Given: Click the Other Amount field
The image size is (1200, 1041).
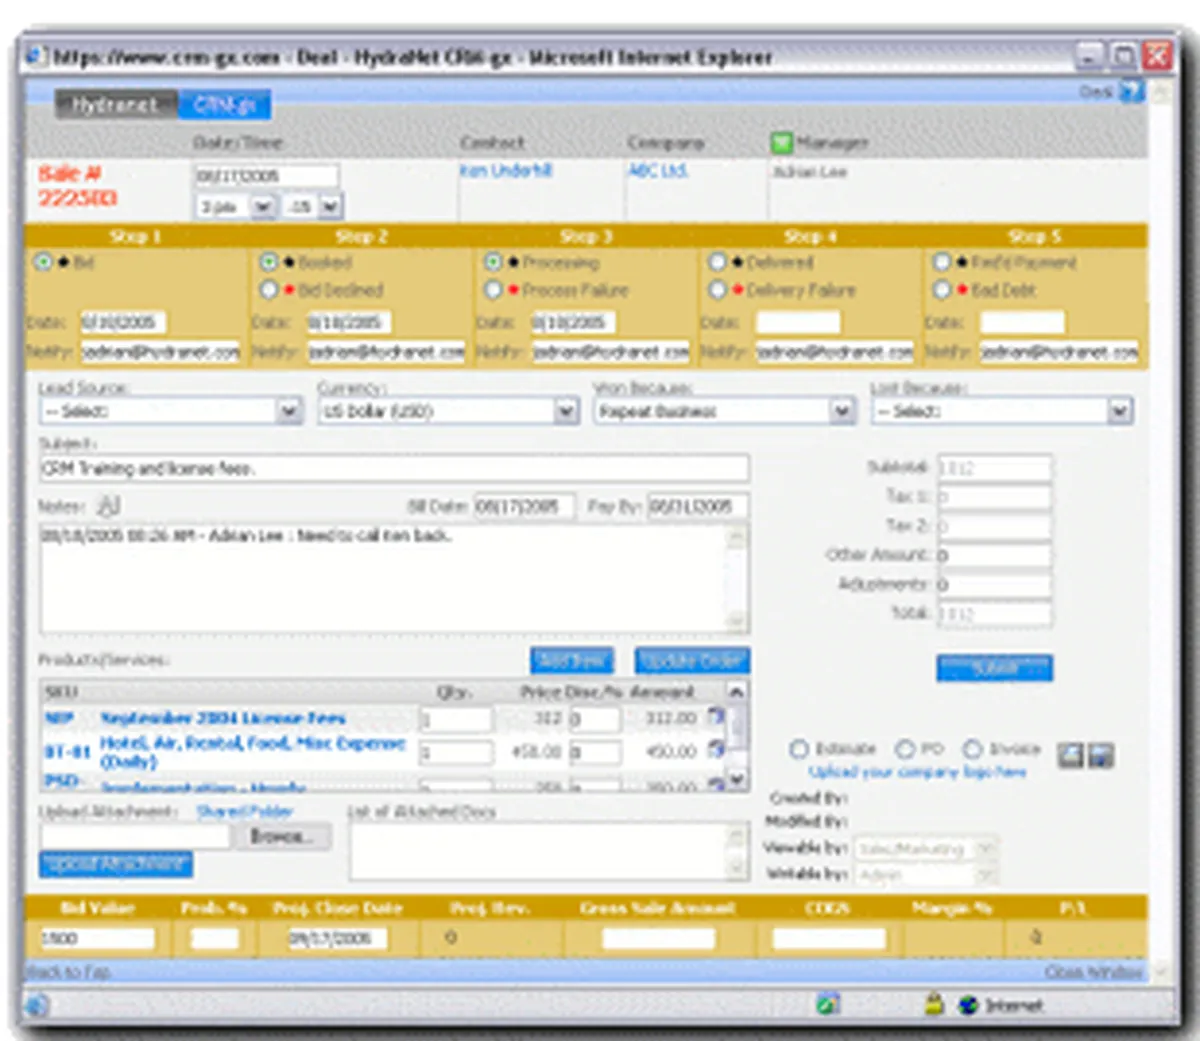Looking at the screenshot, I should [x=994, y=555].
